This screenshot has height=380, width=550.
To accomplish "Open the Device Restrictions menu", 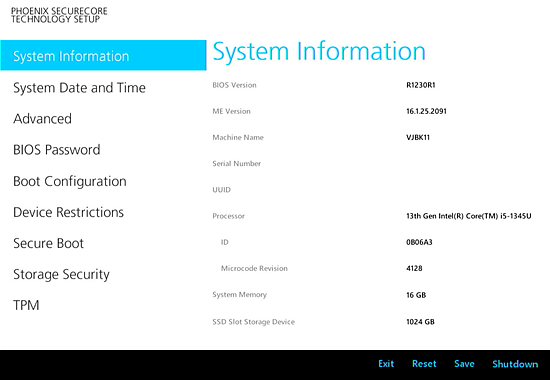I will pos(68,212).
